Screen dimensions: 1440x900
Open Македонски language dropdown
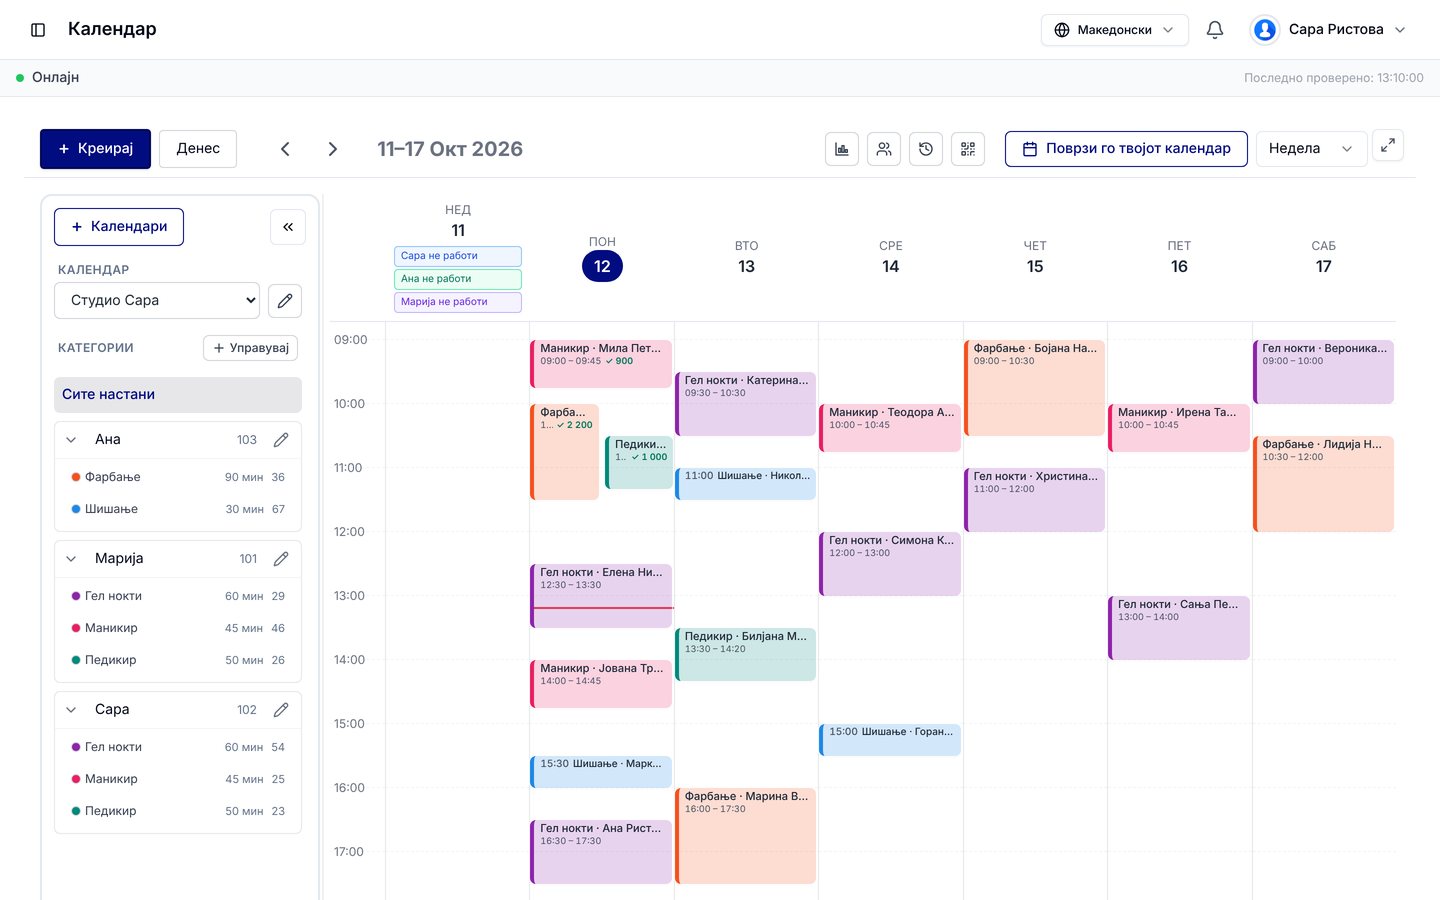tap(1115, 30)
